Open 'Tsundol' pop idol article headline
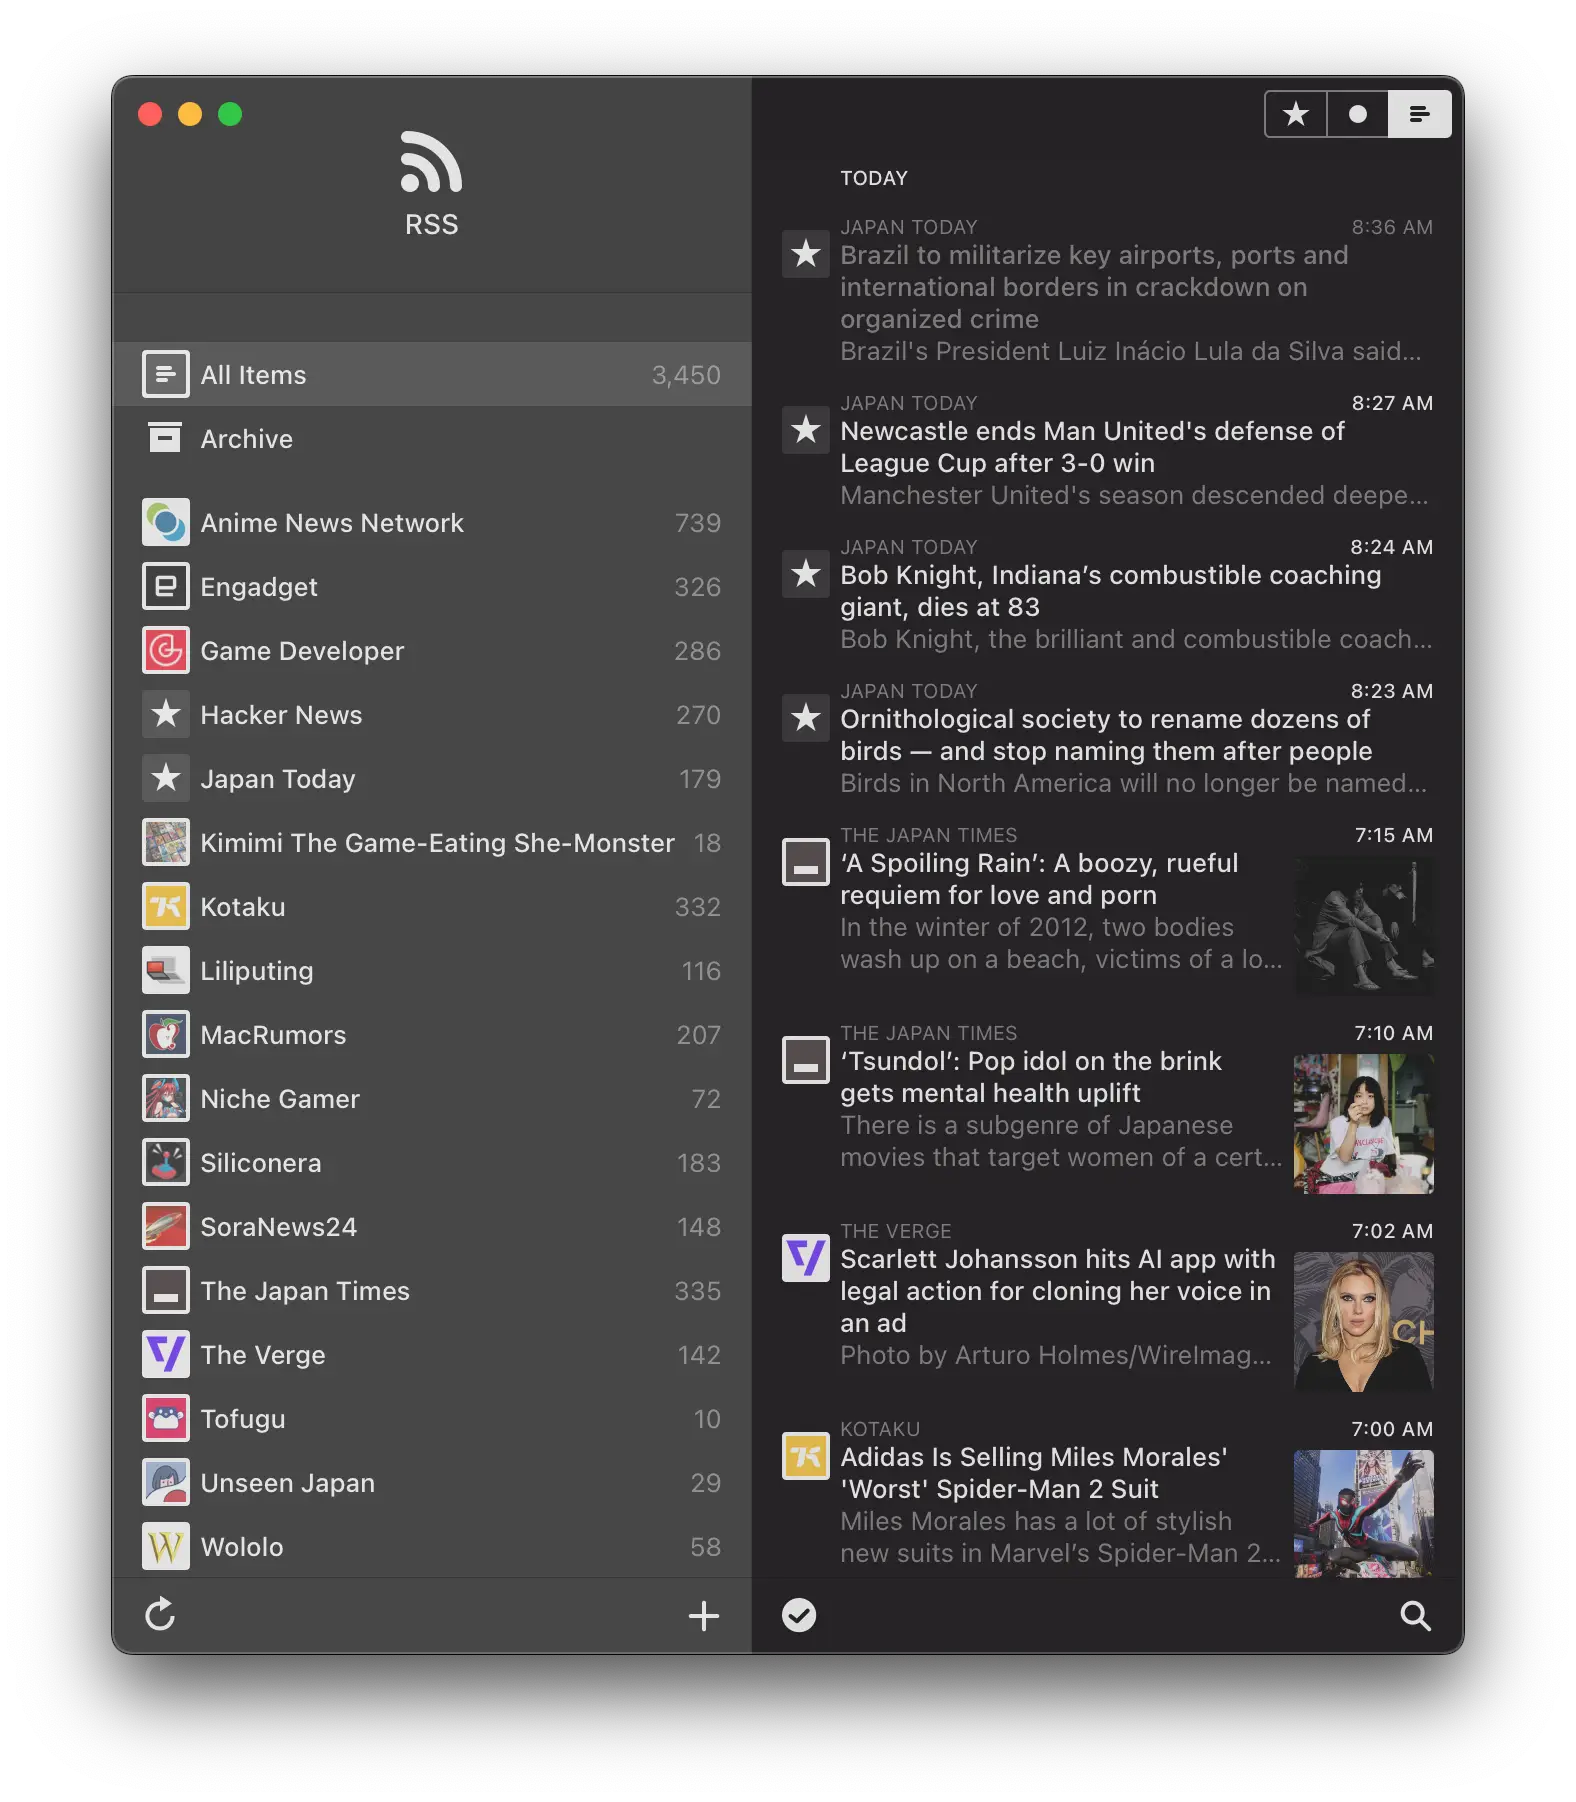 [x=1031, y=1077]
